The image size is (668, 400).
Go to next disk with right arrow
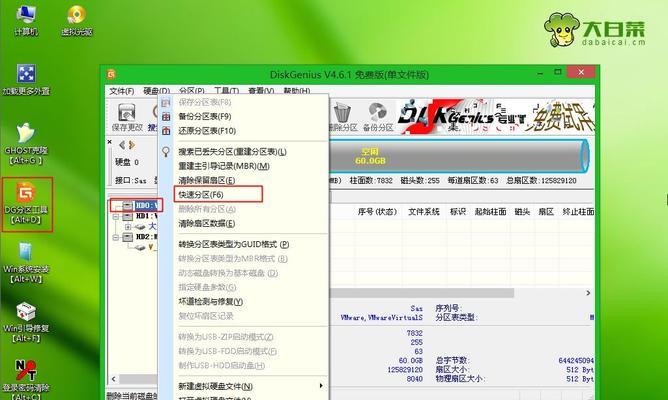point(132,145)
